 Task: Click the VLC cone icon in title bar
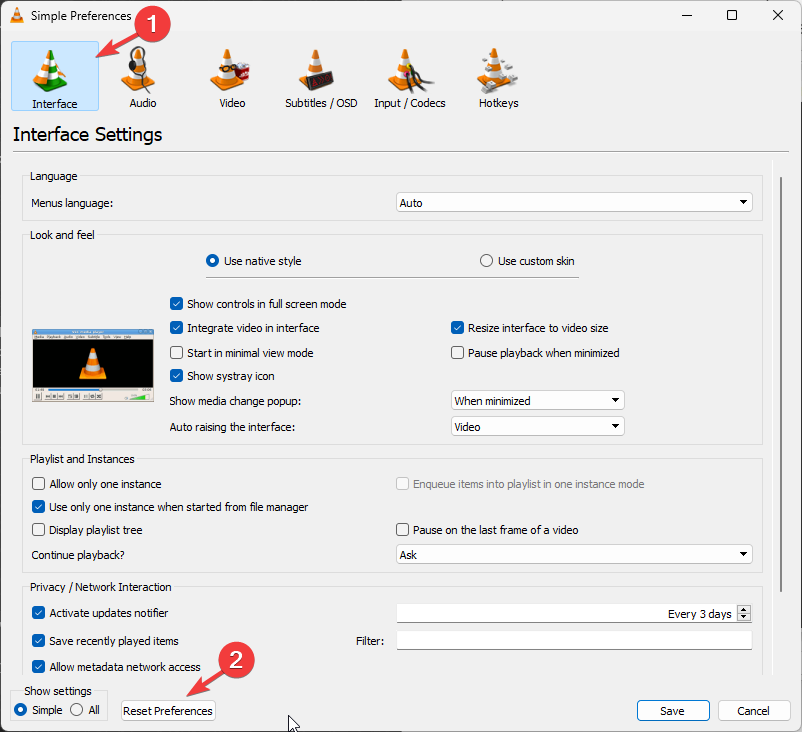click(17, 15)
